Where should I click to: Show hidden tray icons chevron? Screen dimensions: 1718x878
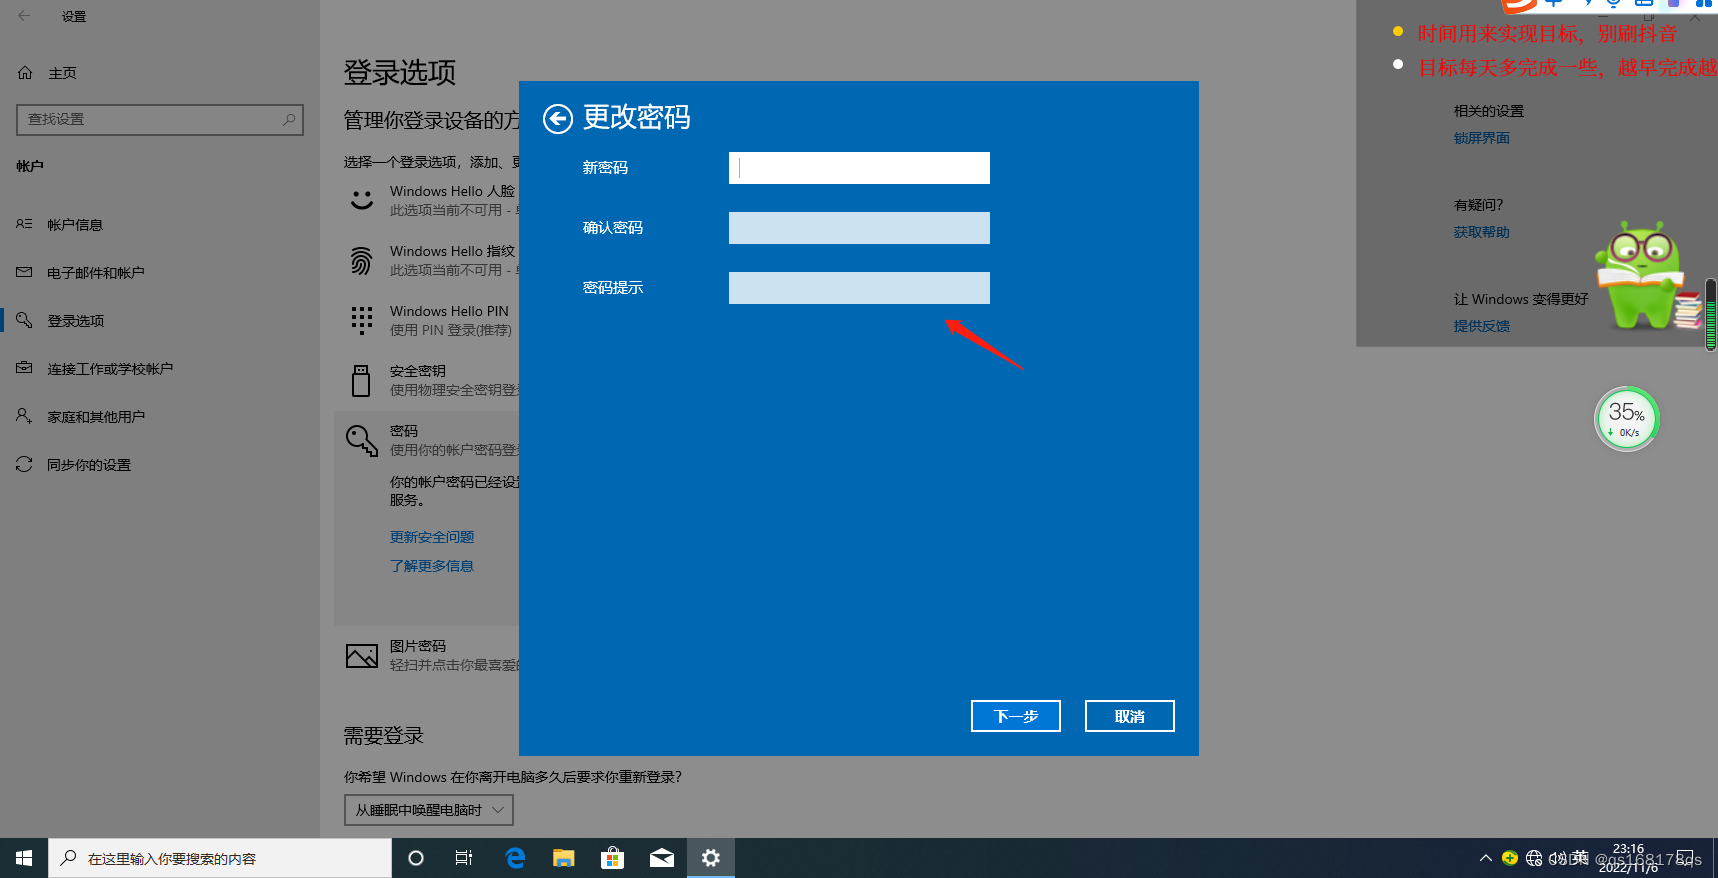[x=1486, y=858]
